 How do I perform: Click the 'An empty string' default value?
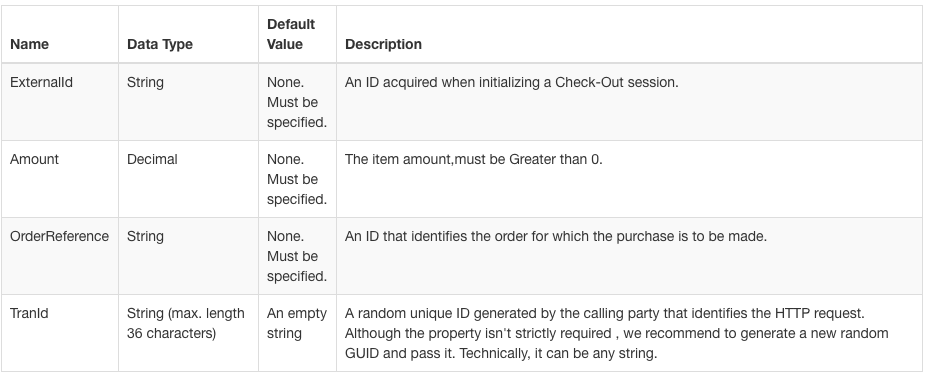point(297,323)
